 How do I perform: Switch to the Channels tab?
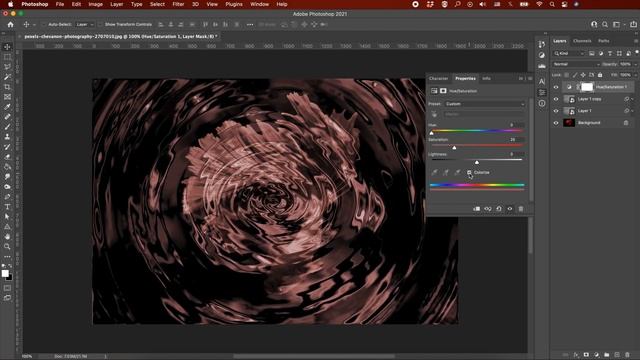[582, 41]
